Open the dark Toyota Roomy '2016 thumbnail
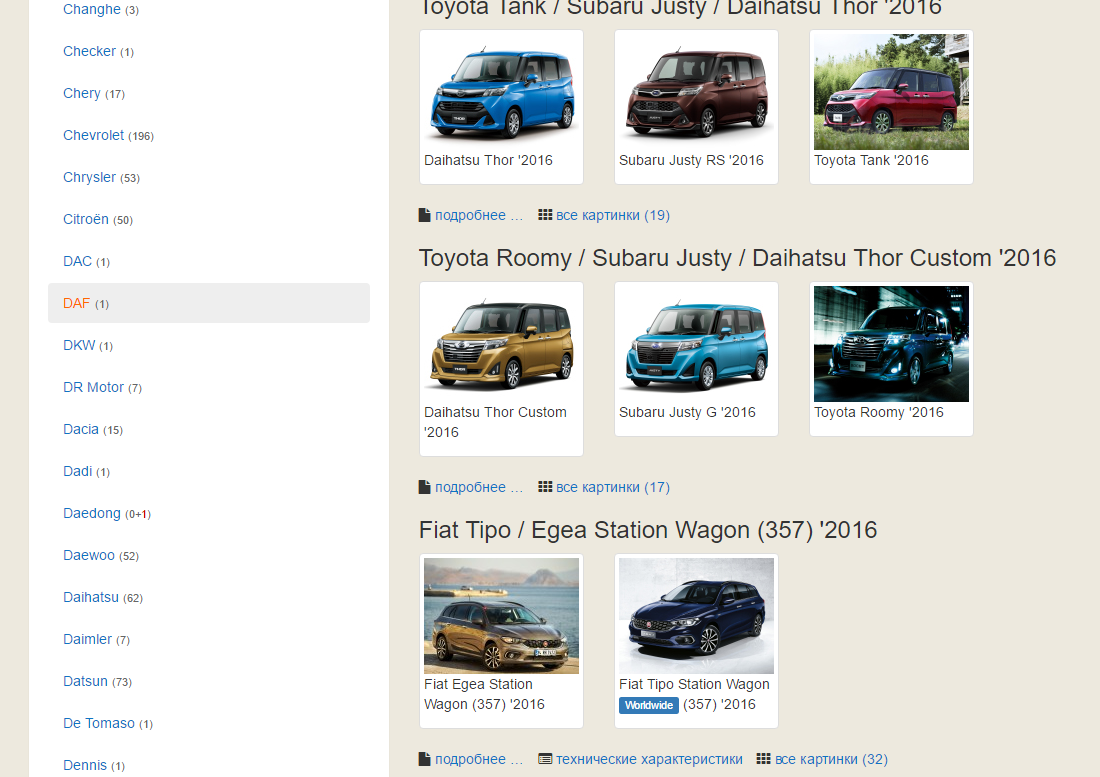 click(892, 344)
